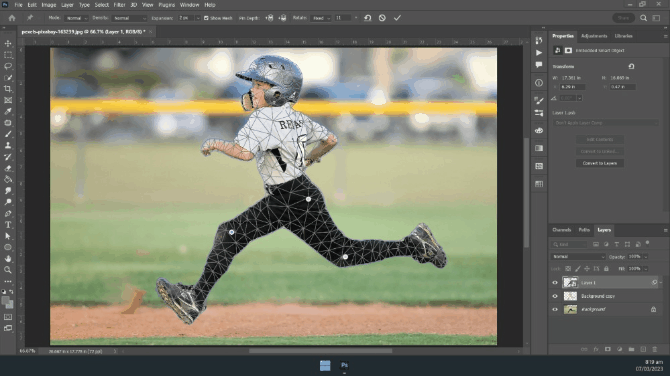Screen dimensions: 670x376
Task: Switch to the Channels tab
Action: 561,230
